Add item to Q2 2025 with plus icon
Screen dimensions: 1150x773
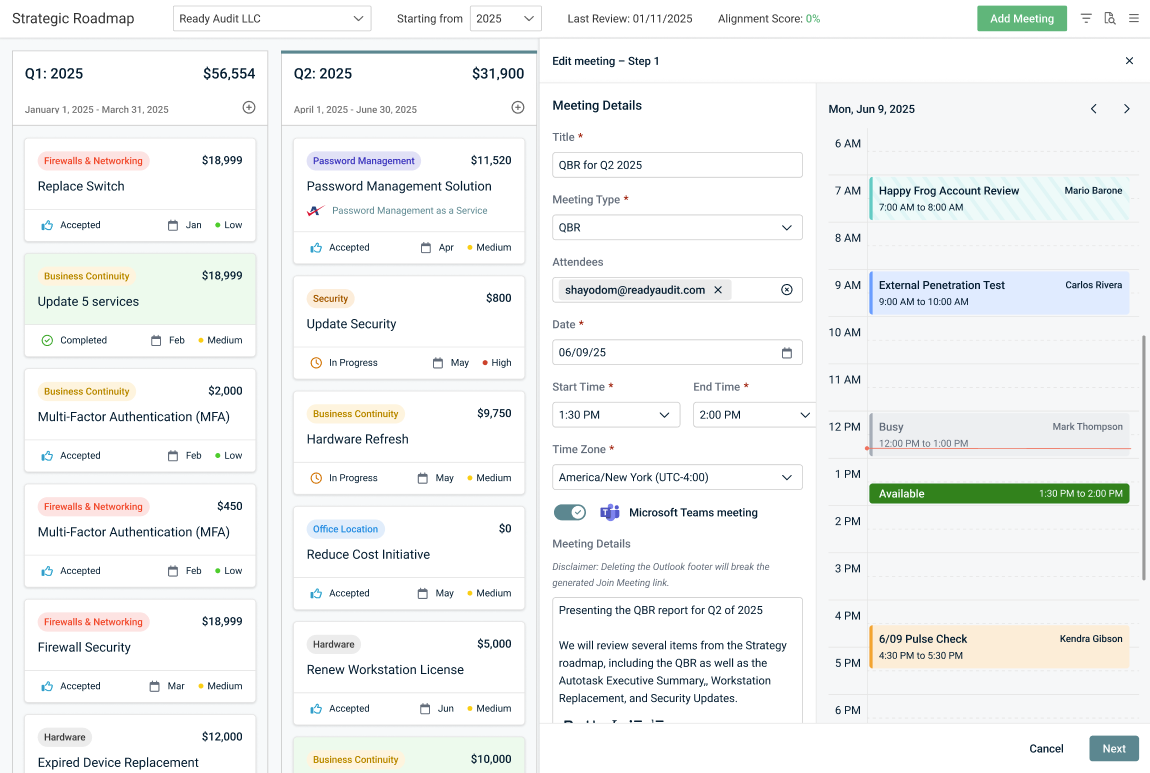pos(518,108)
